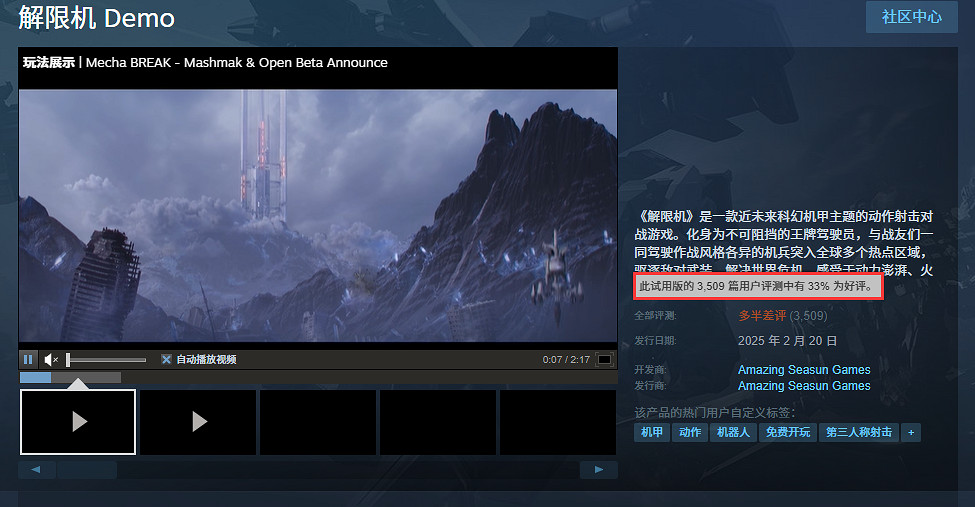This screenshot has height=507, width=975.
Task: Click the 解限机 Demo title
Action: click(x=96, y=17)
